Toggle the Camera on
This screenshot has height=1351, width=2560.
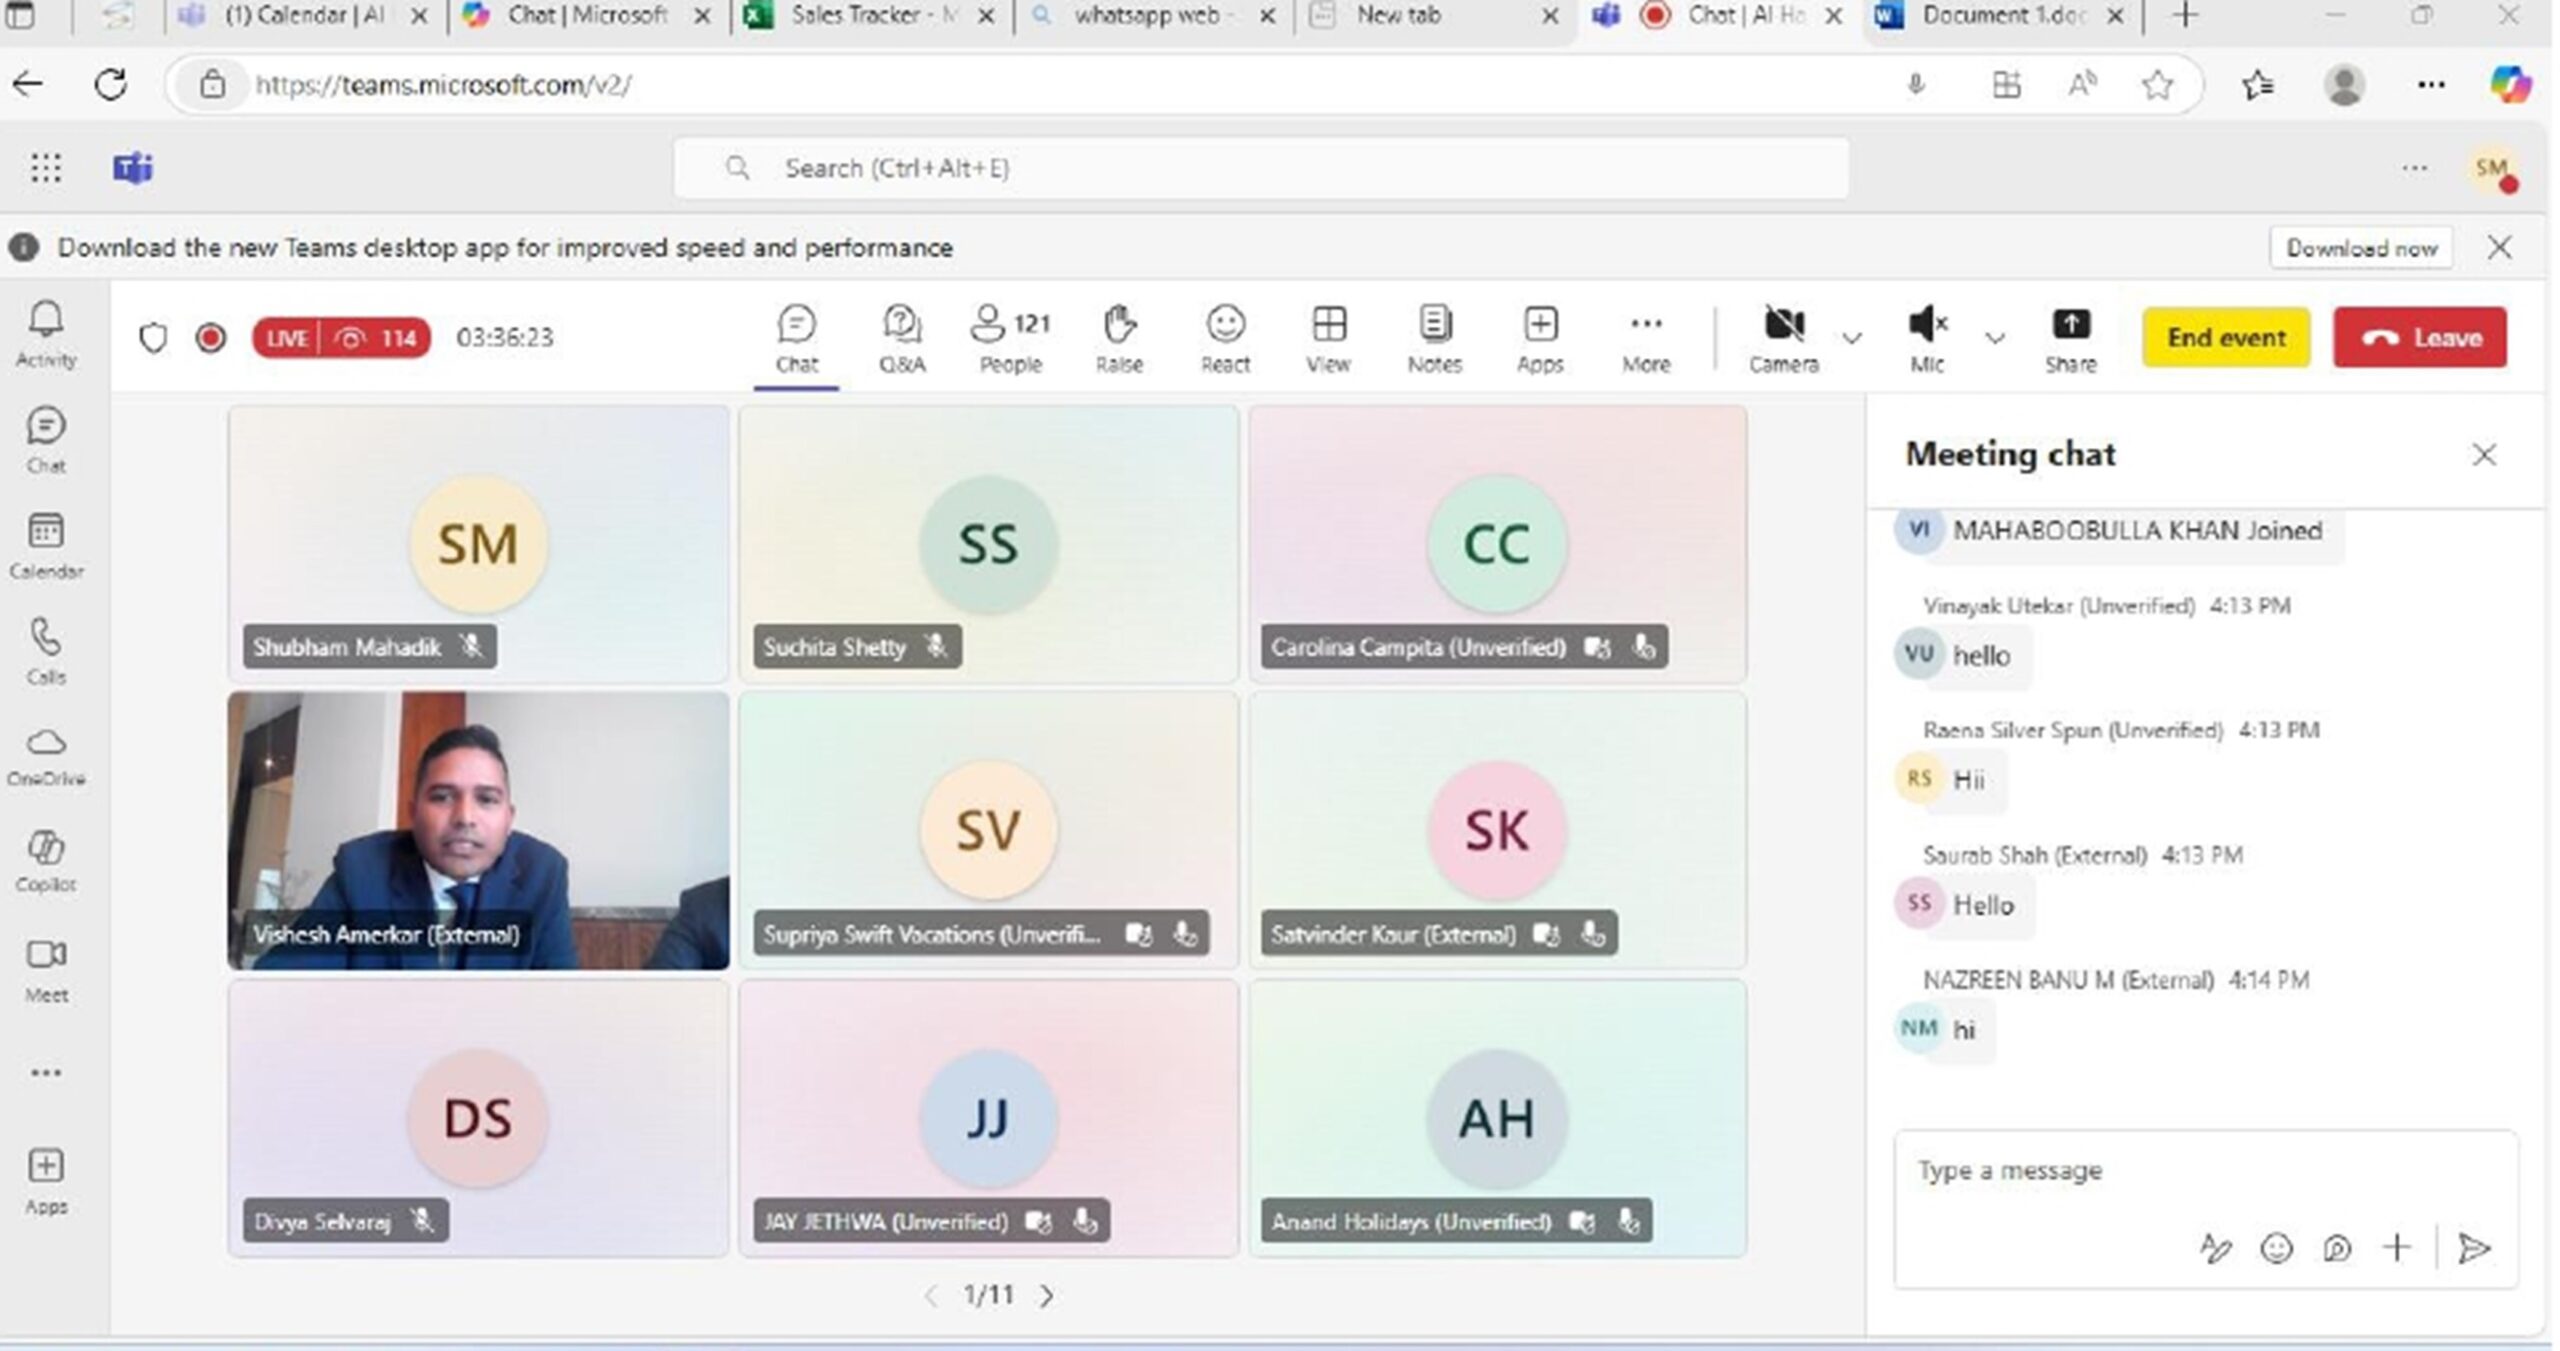[1784, 339]
